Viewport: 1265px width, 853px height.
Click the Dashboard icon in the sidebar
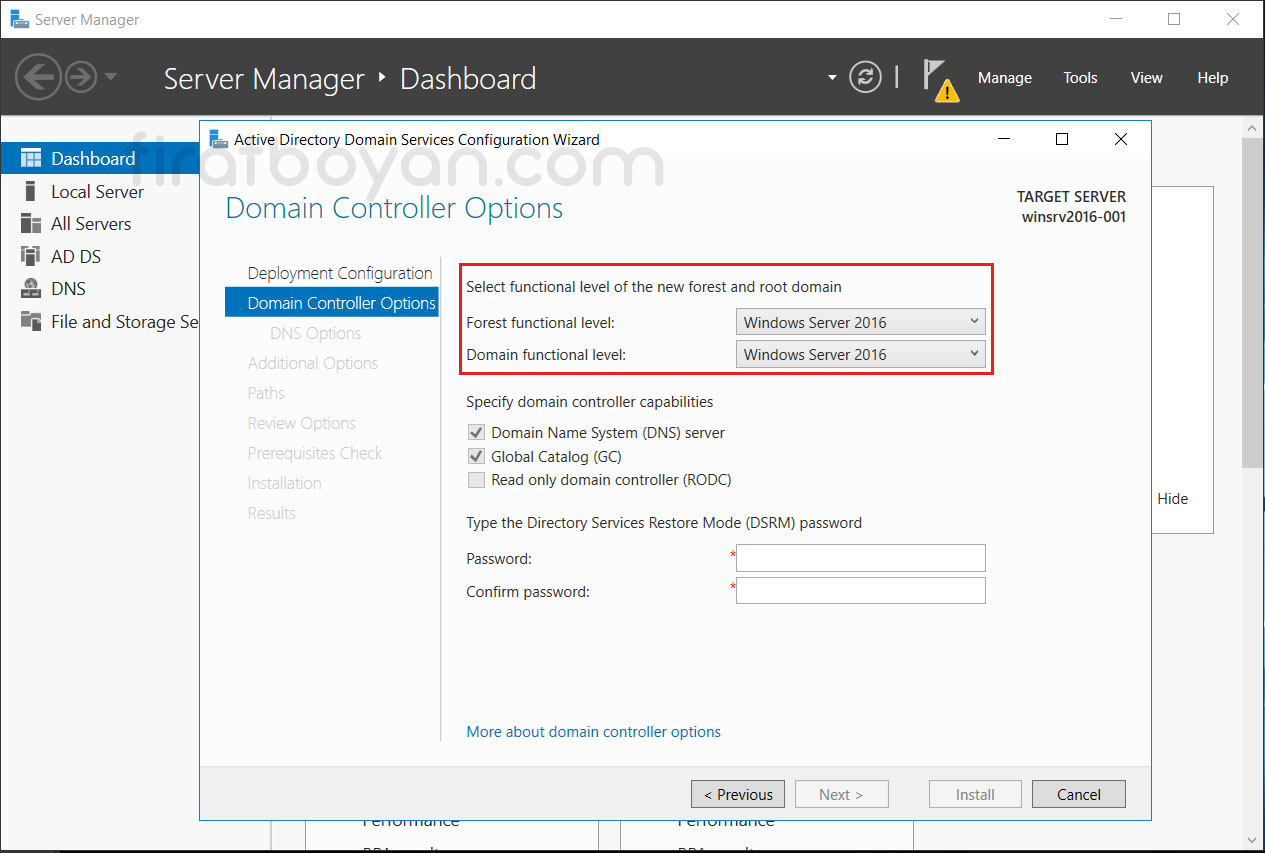click(x=31, y=159)
